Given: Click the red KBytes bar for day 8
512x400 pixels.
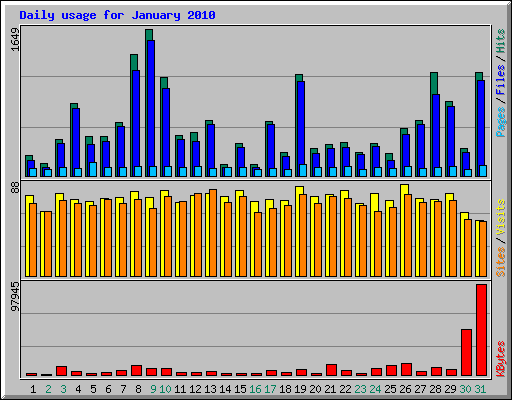Looking at the screenshot, I should click(x=136, y=371).
